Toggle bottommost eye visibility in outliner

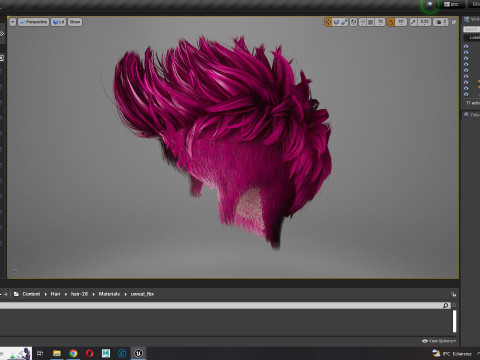(466, 94)
